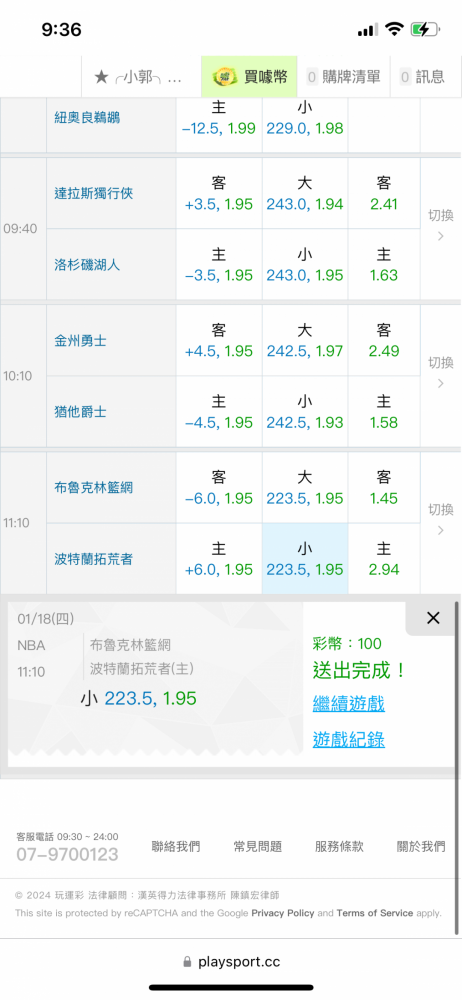Select 大 243.0, 1.94 for Dallas game
The width and height of the screenshot is (462, 1000).
pyautogui.click(x=304, y=193)
